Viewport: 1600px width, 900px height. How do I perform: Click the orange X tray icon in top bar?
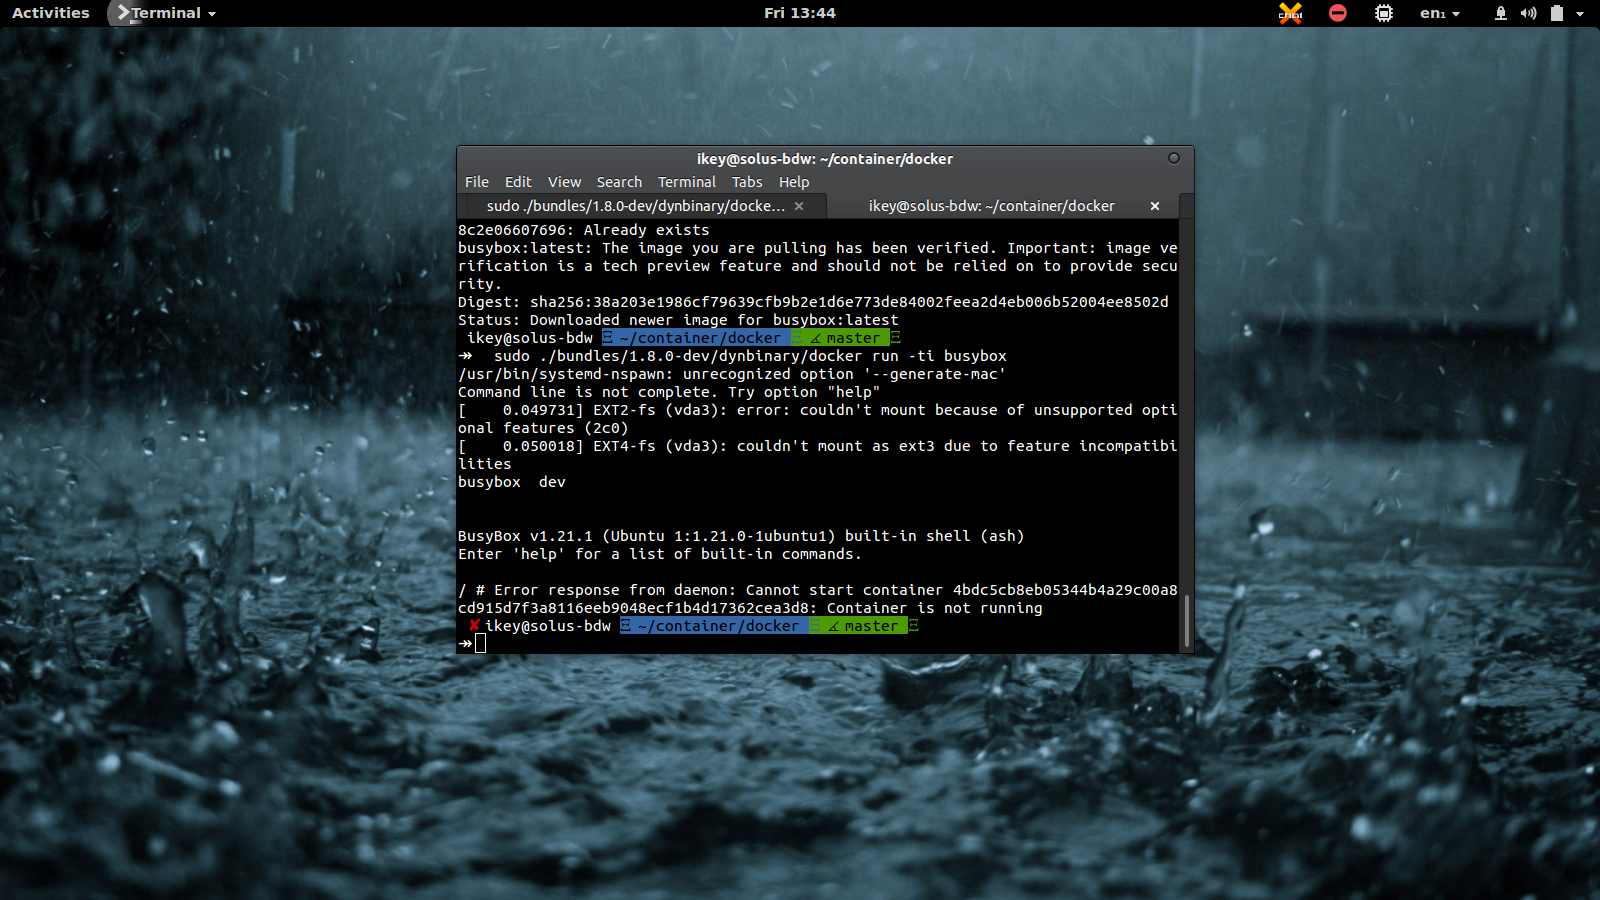[x=1290, y=13]
